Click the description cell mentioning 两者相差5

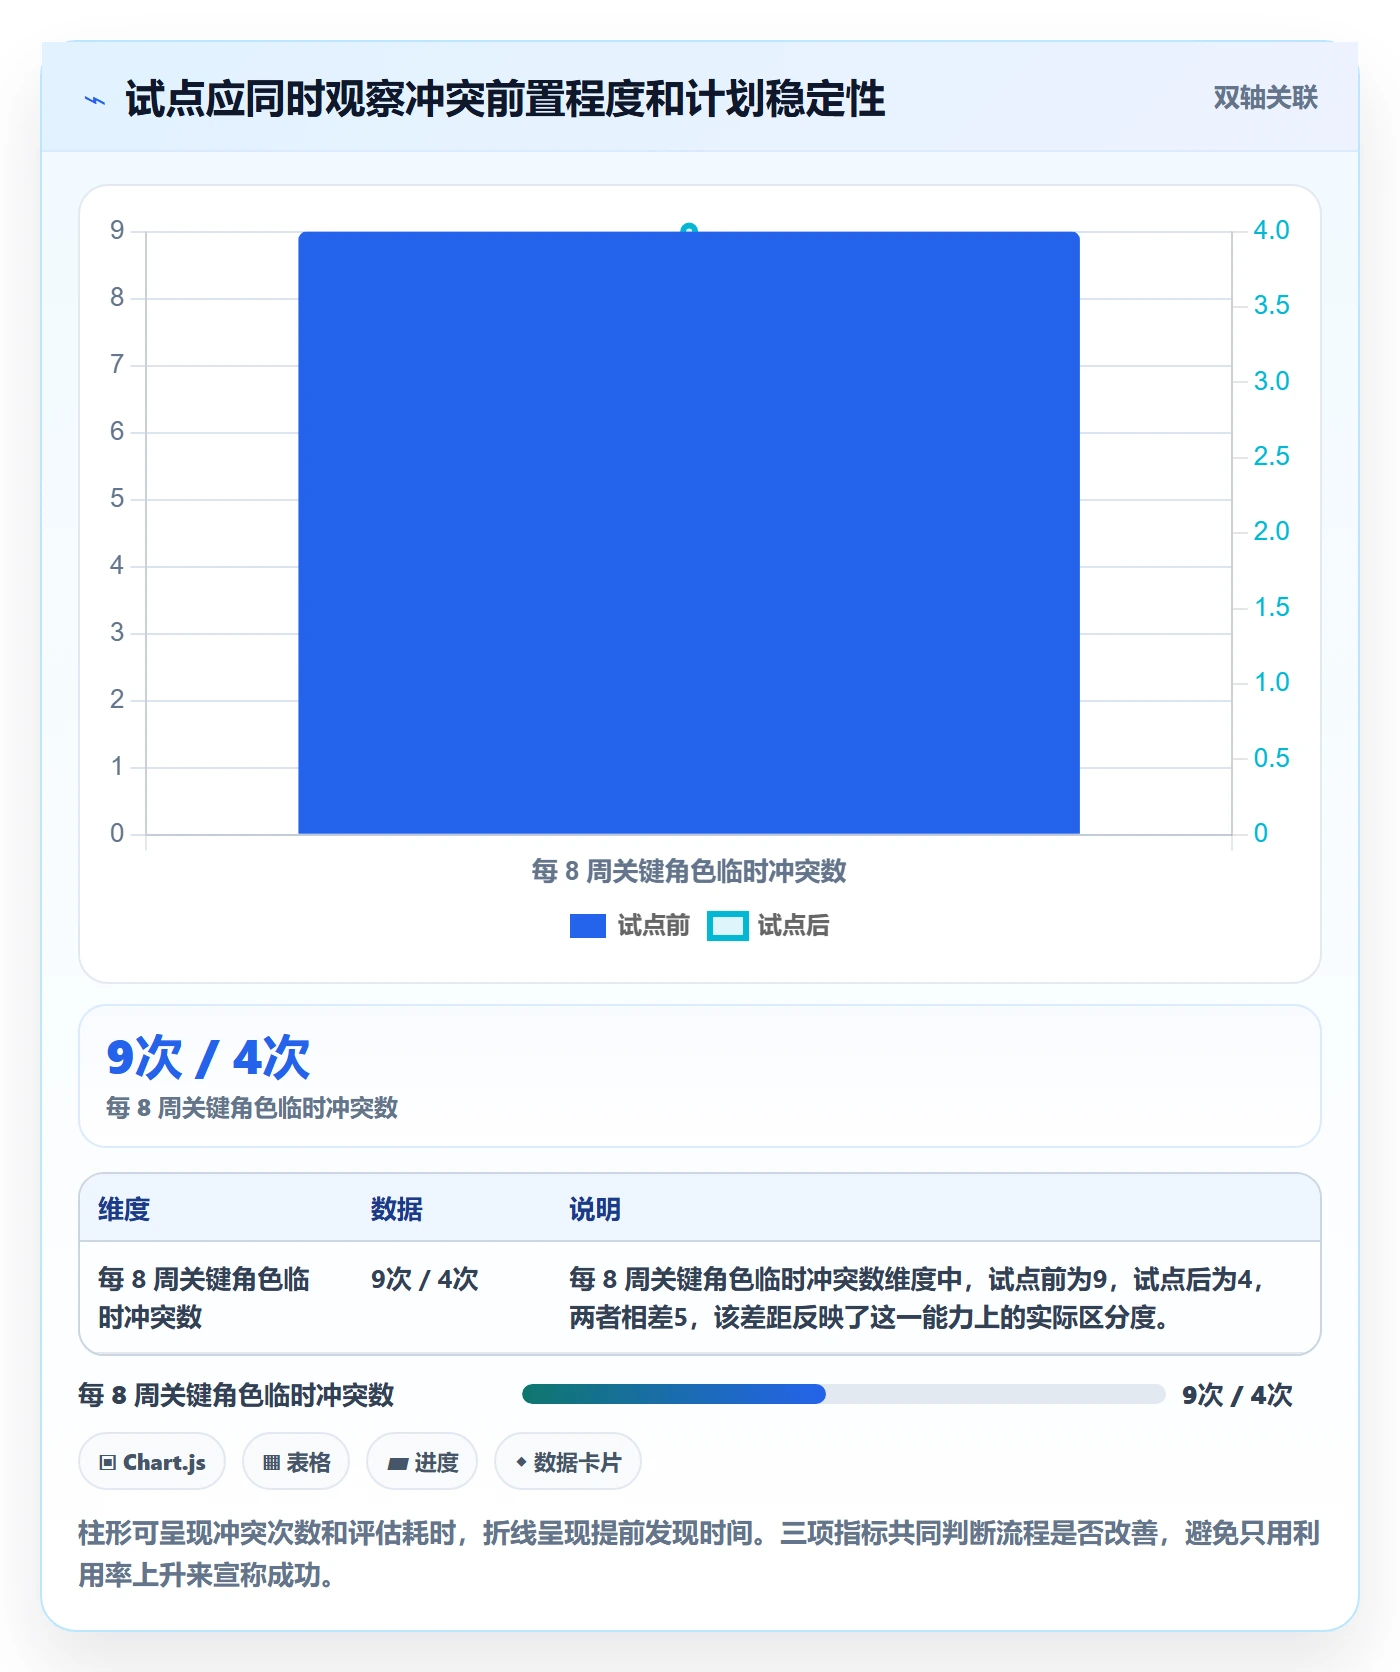pyautogui.click(x=917, y=1298)
